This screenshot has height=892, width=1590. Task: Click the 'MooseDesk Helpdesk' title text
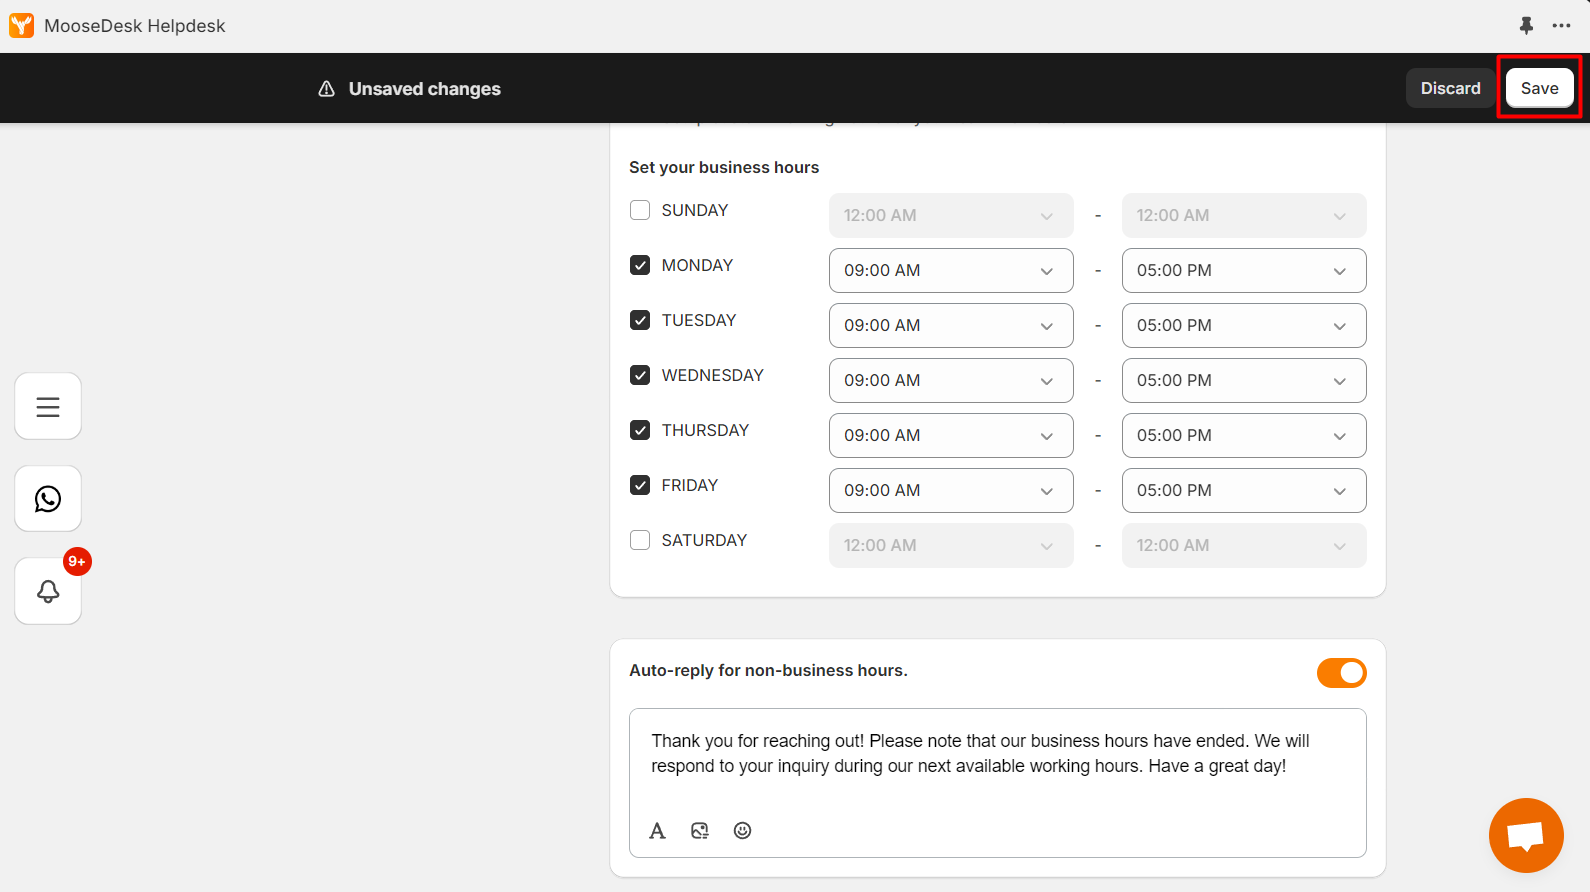[x=135, y=26]
